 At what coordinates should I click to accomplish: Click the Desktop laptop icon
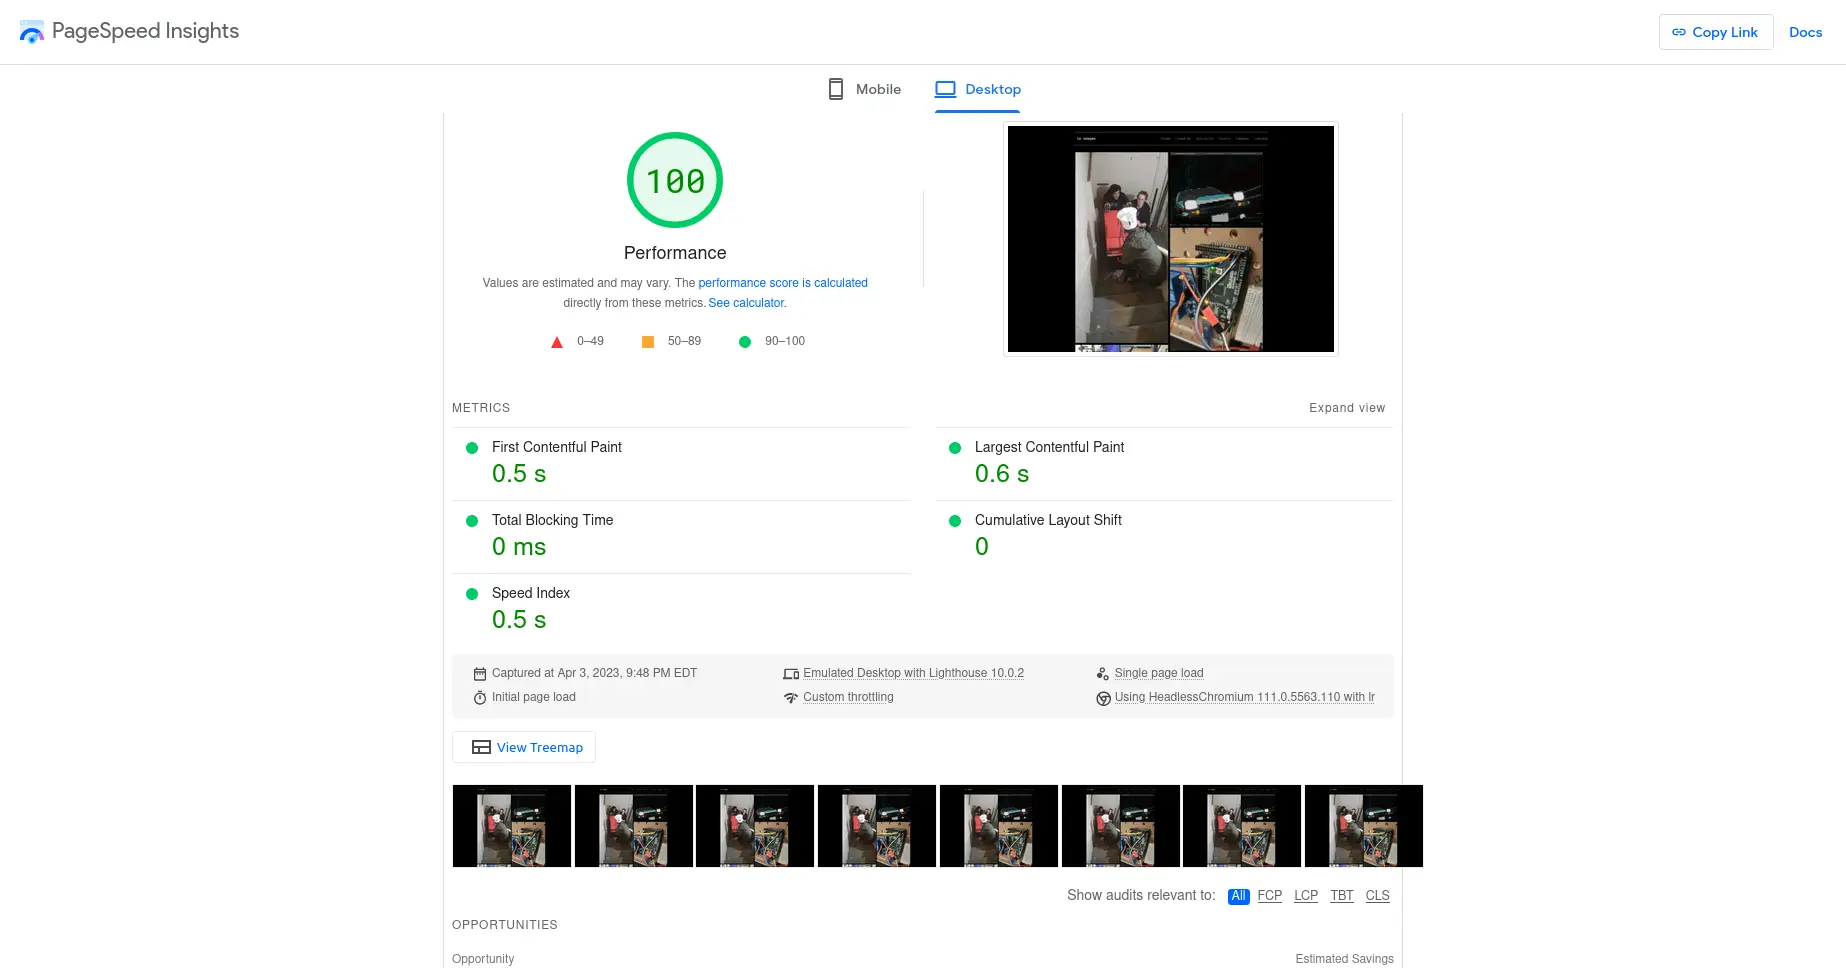pyautogui.click(x=946, y=89)
